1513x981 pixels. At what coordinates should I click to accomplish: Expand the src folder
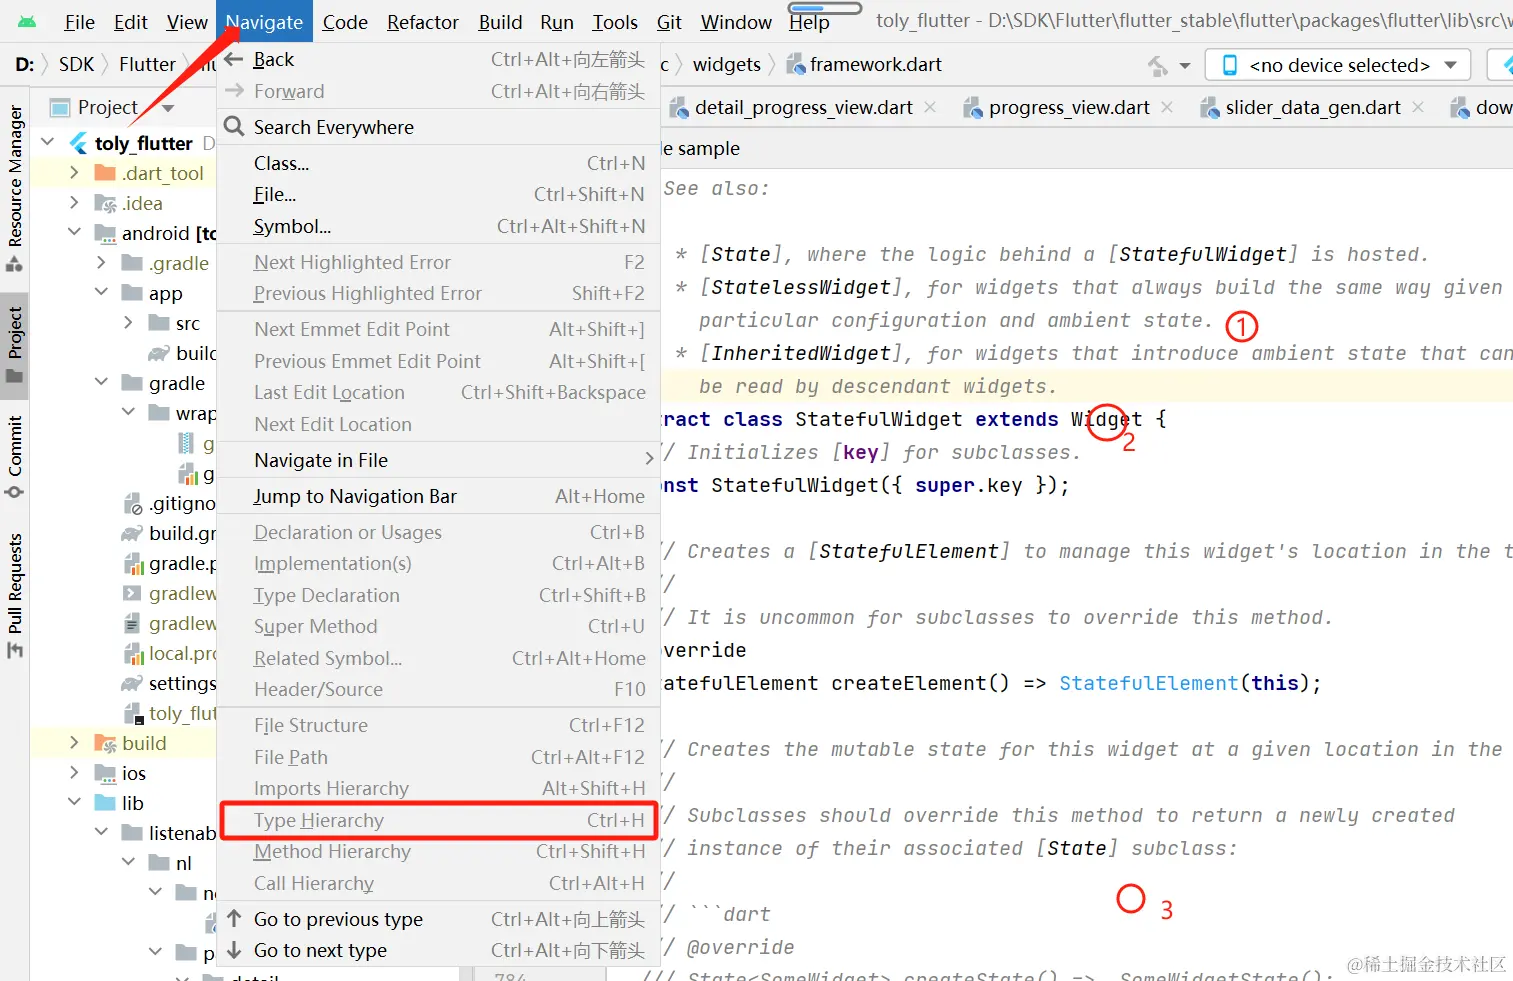pyautogui.click(x=128, y=322)
